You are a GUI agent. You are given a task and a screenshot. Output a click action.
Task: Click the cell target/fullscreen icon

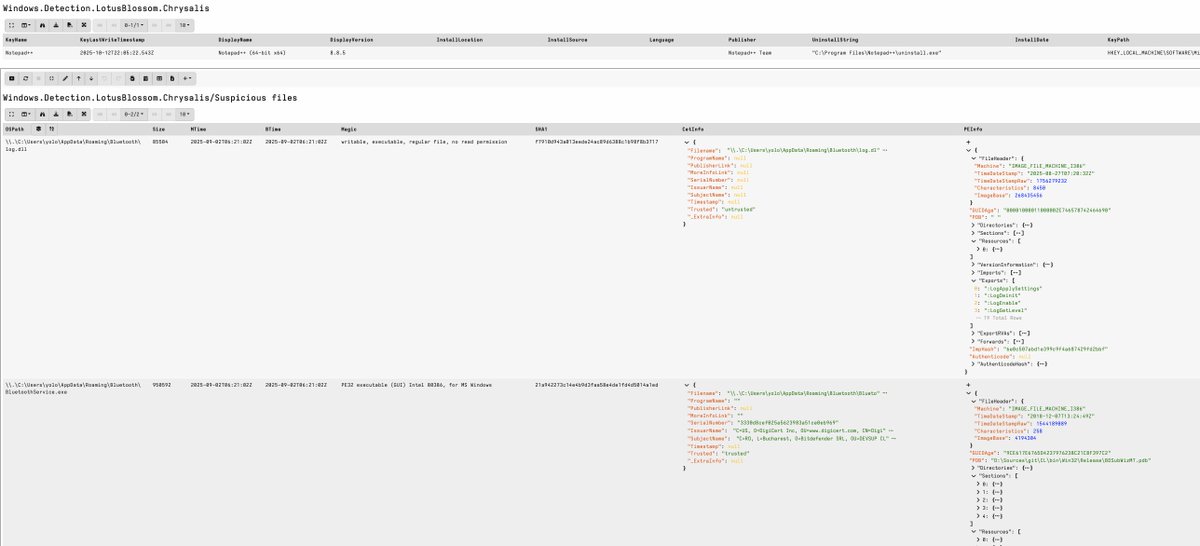click(51, 78)
